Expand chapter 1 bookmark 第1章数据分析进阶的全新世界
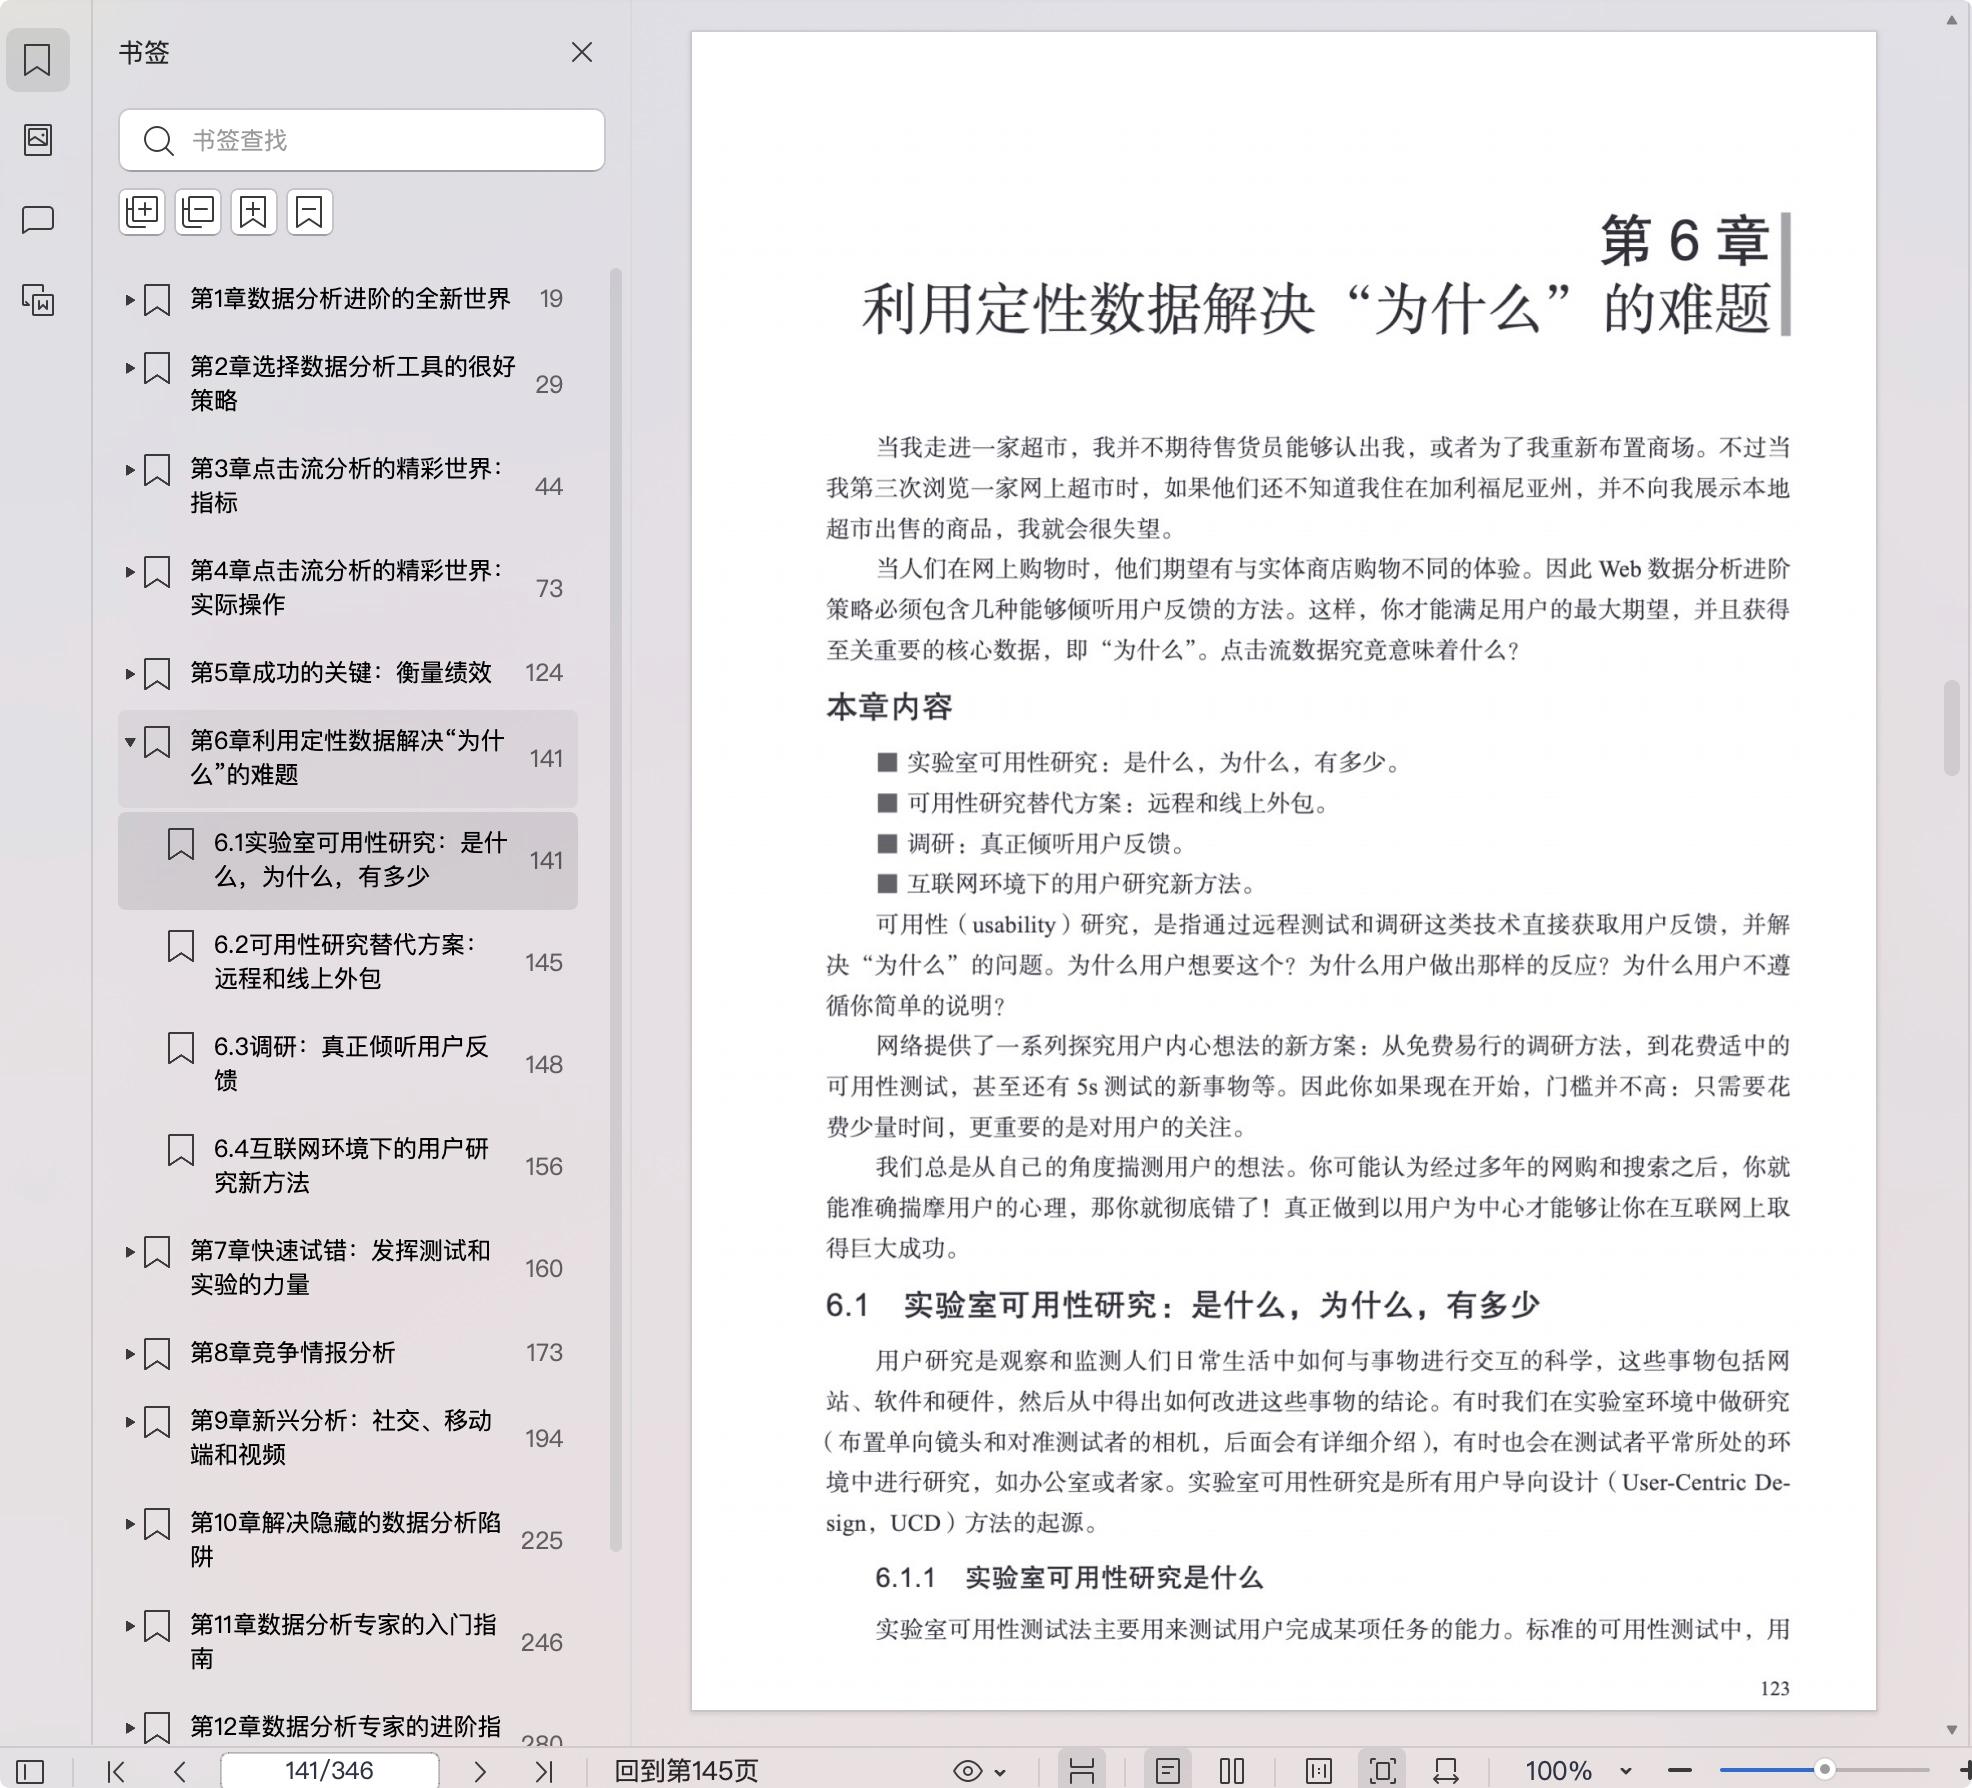 (x=130, y=299)
